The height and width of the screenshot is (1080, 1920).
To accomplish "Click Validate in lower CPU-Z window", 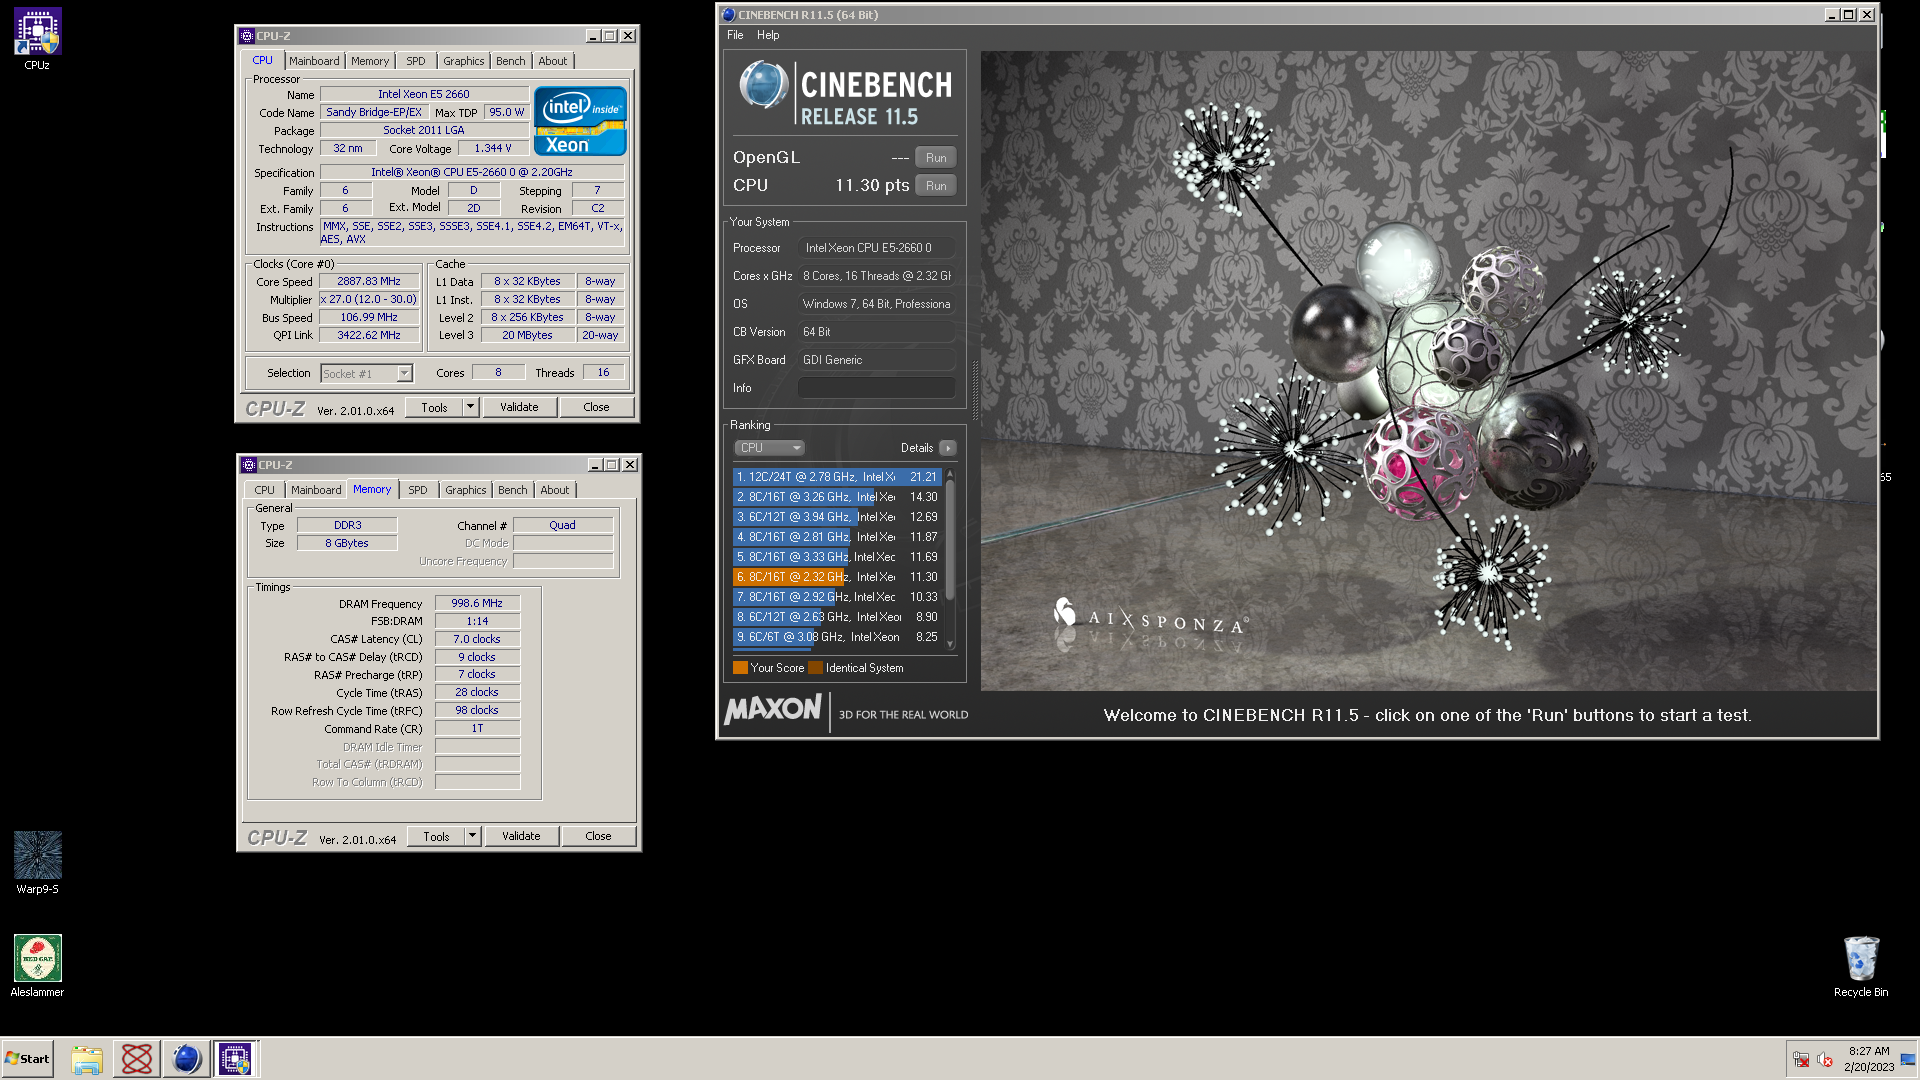I will (521, 836).
